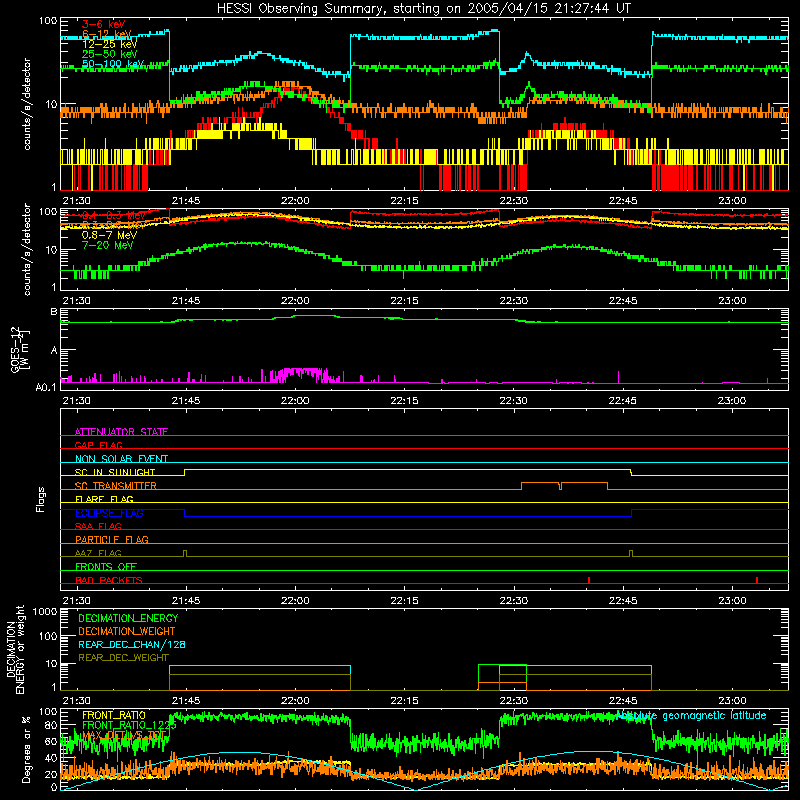
Task: Click the 'A0.1' tick label on GOES panel
Action: pos(46,387)
